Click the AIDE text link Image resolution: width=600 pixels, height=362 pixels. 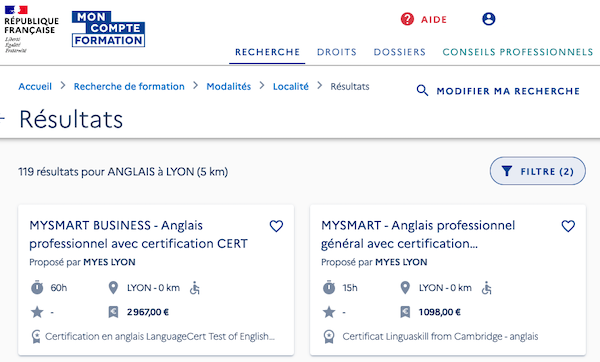point(434,20)
